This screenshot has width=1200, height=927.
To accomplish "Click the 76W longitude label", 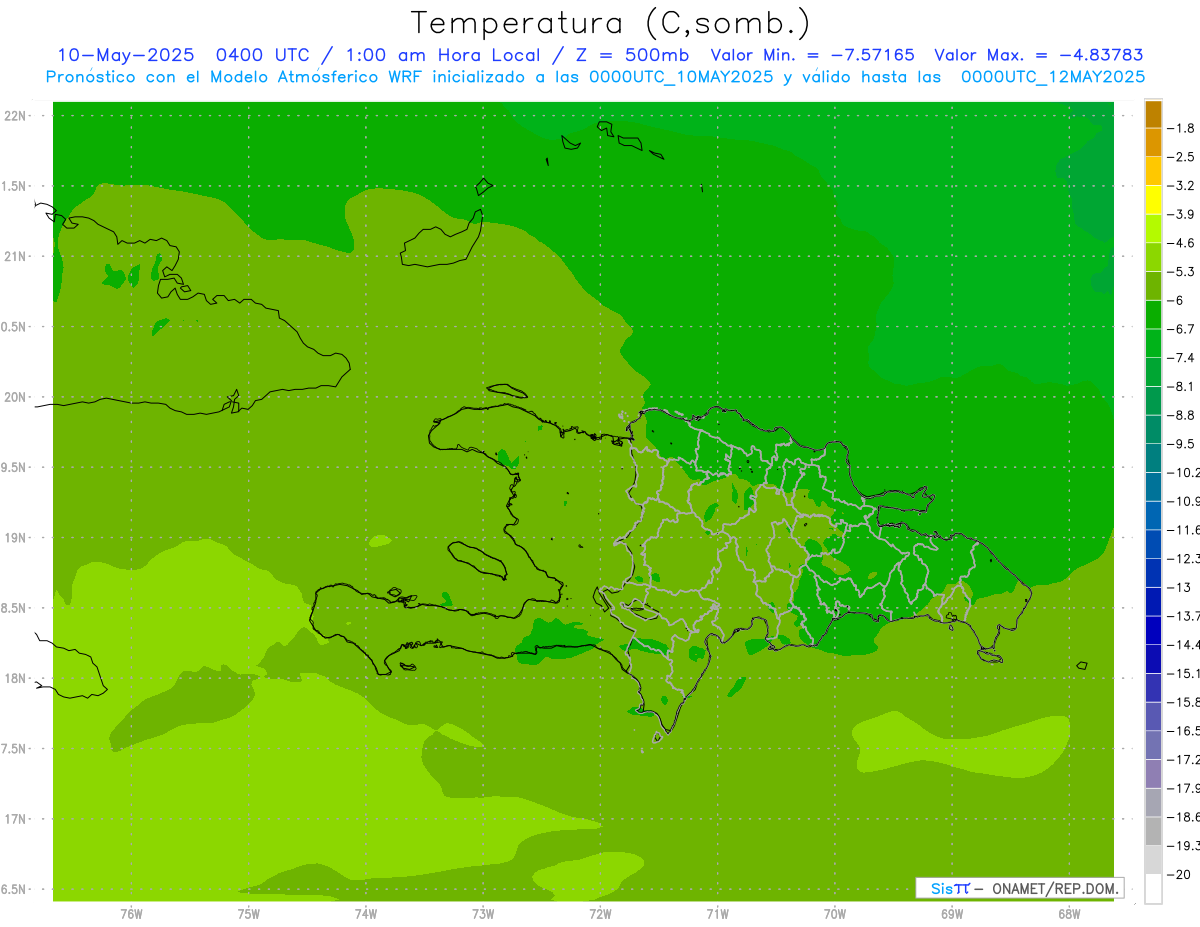I will pos(131,913).
